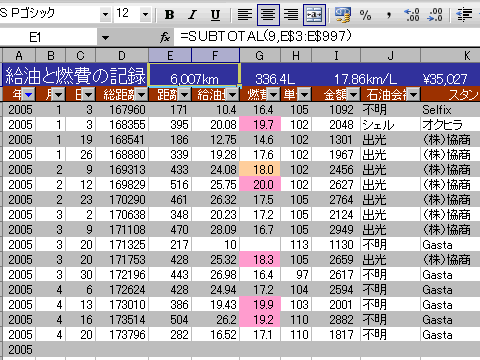Select cell with total distance 171325
Viewport: 480px width, 360px height.
pyautogui.click(x=122, y=245)
